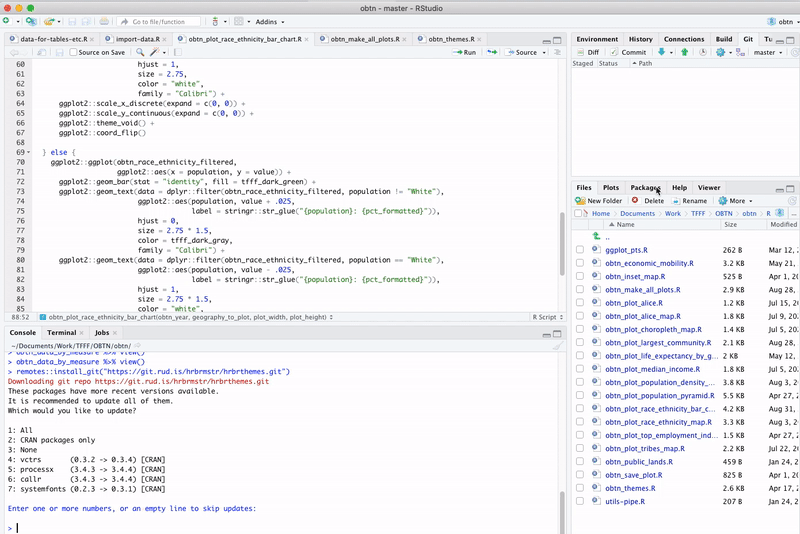The image size is (800, 534).
Task: Close the import-data.R tab
Action: (164, 39)
